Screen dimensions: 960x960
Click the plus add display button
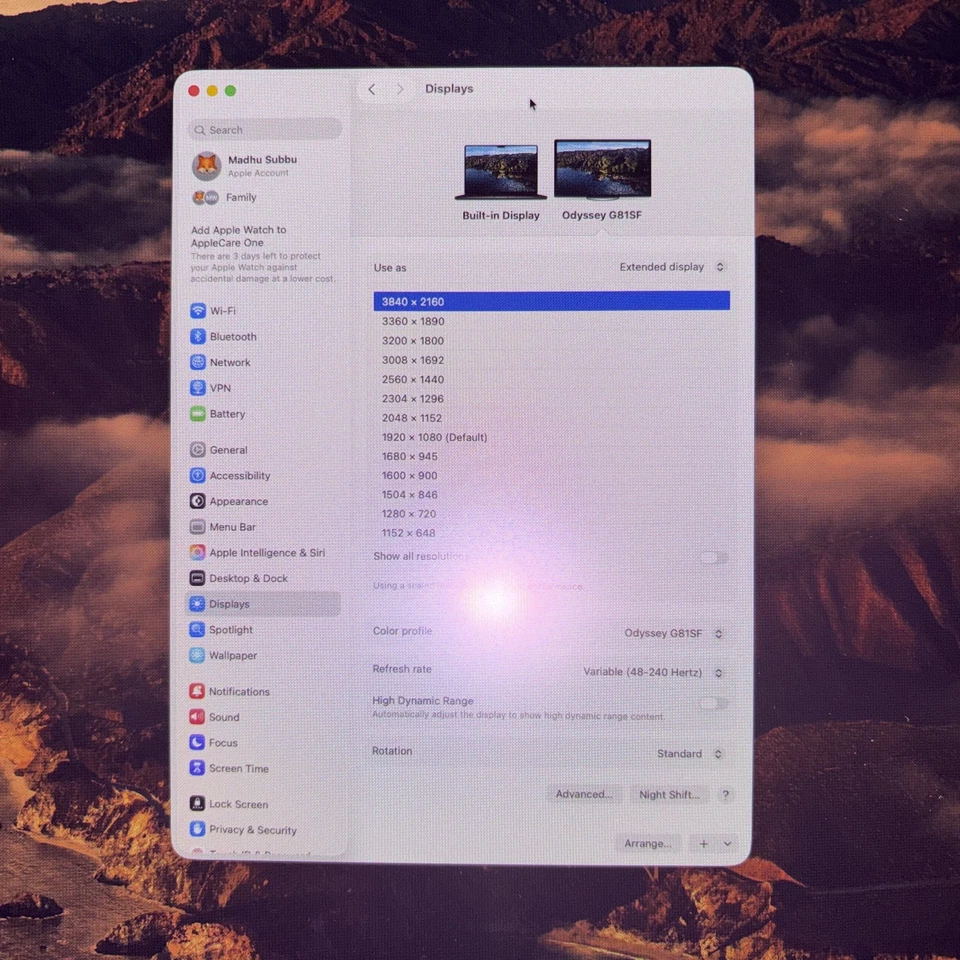703,844
